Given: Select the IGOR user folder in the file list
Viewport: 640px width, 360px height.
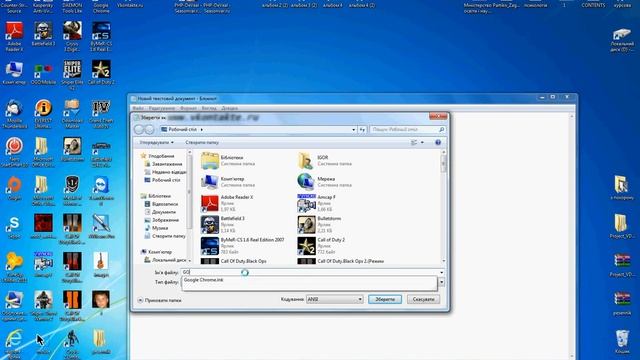Looking at the screenshot, I should 325,160.
